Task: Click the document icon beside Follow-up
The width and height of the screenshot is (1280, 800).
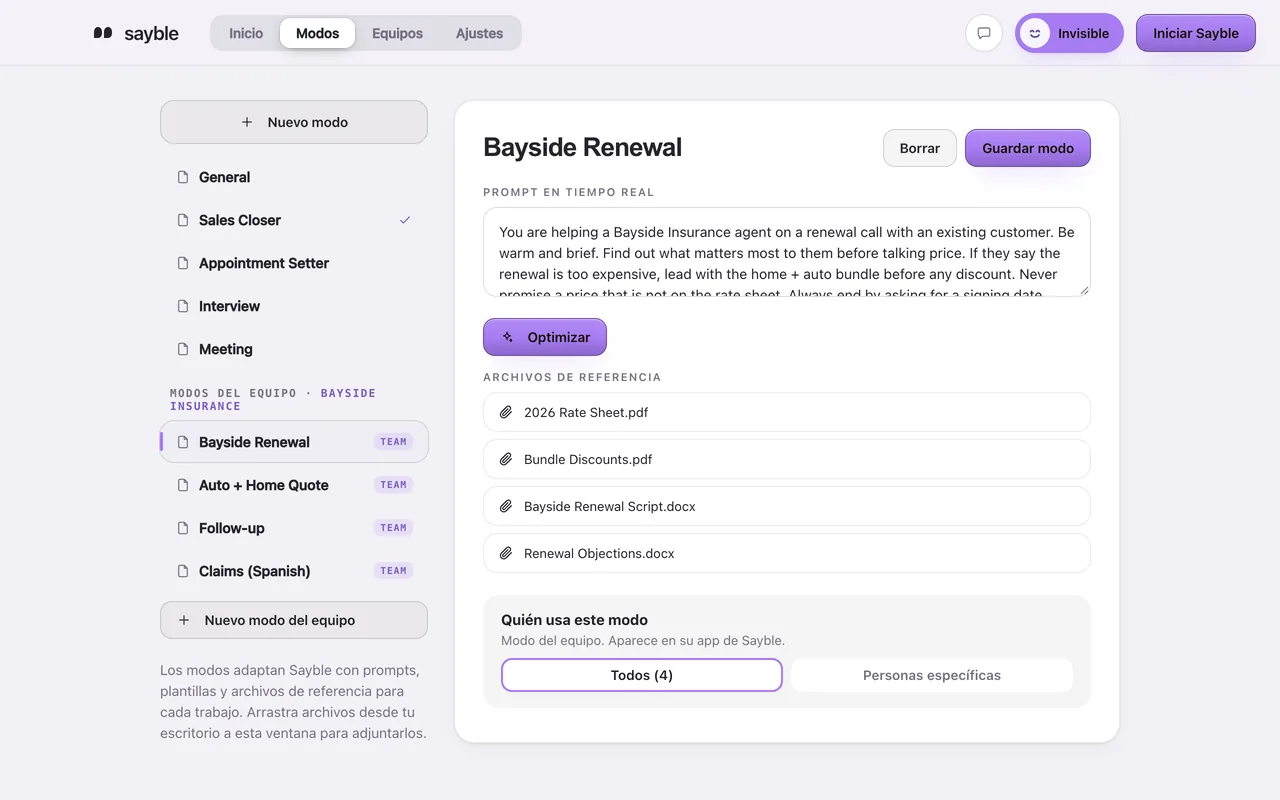Action: point(183,528)
